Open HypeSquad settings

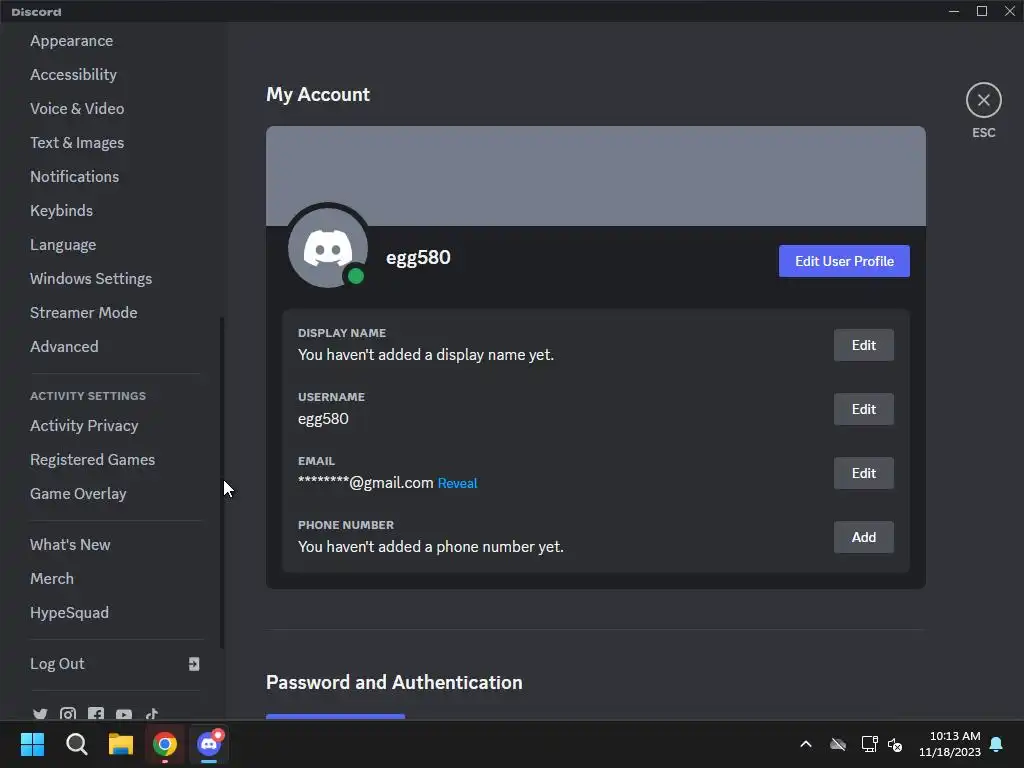69,612
